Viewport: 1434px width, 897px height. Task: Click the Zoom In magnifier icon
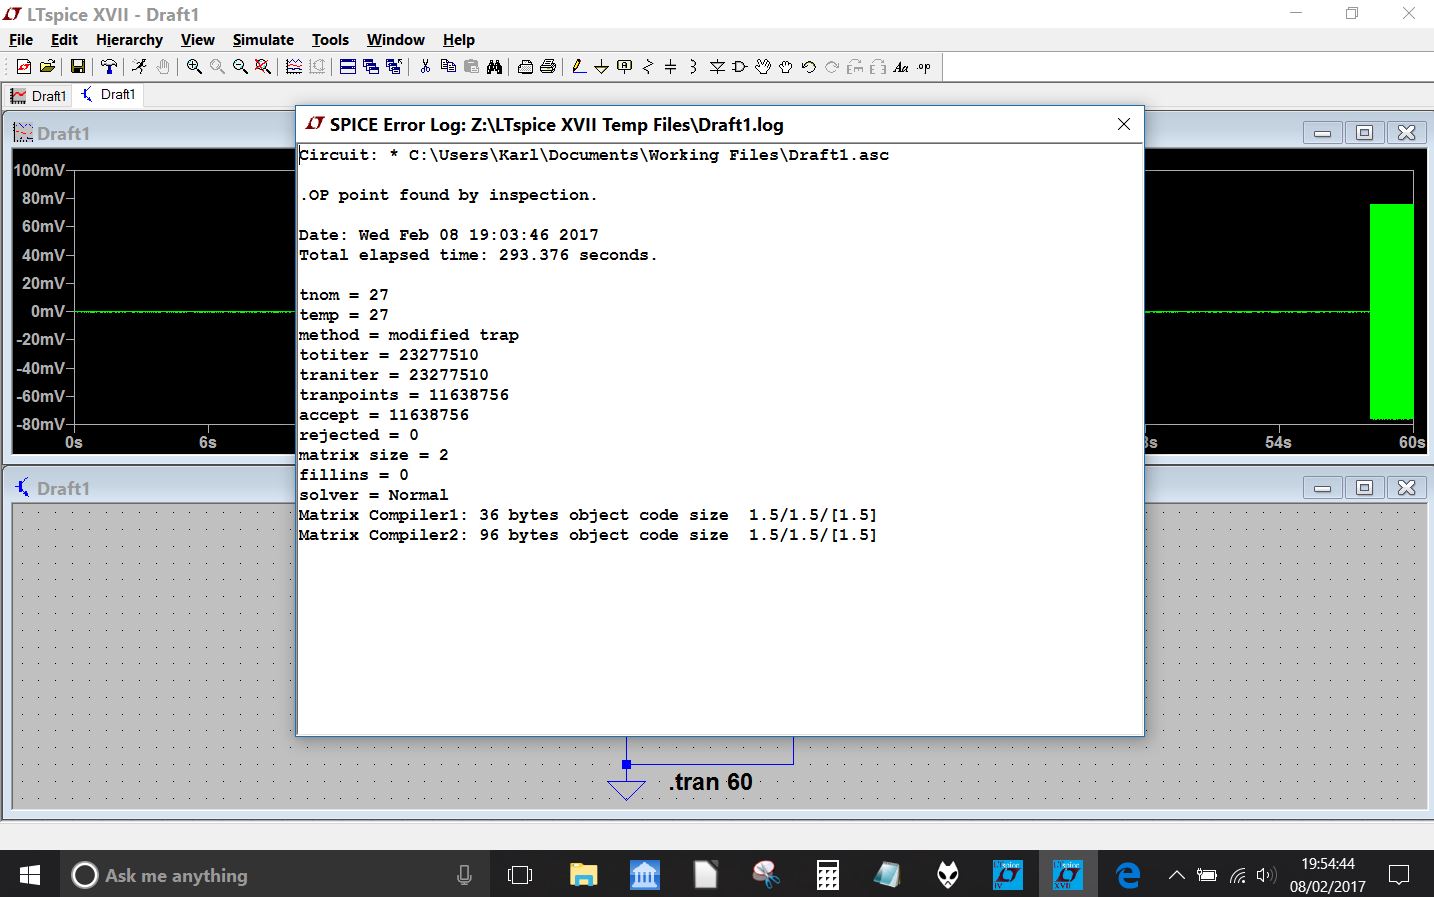point(194,67)
